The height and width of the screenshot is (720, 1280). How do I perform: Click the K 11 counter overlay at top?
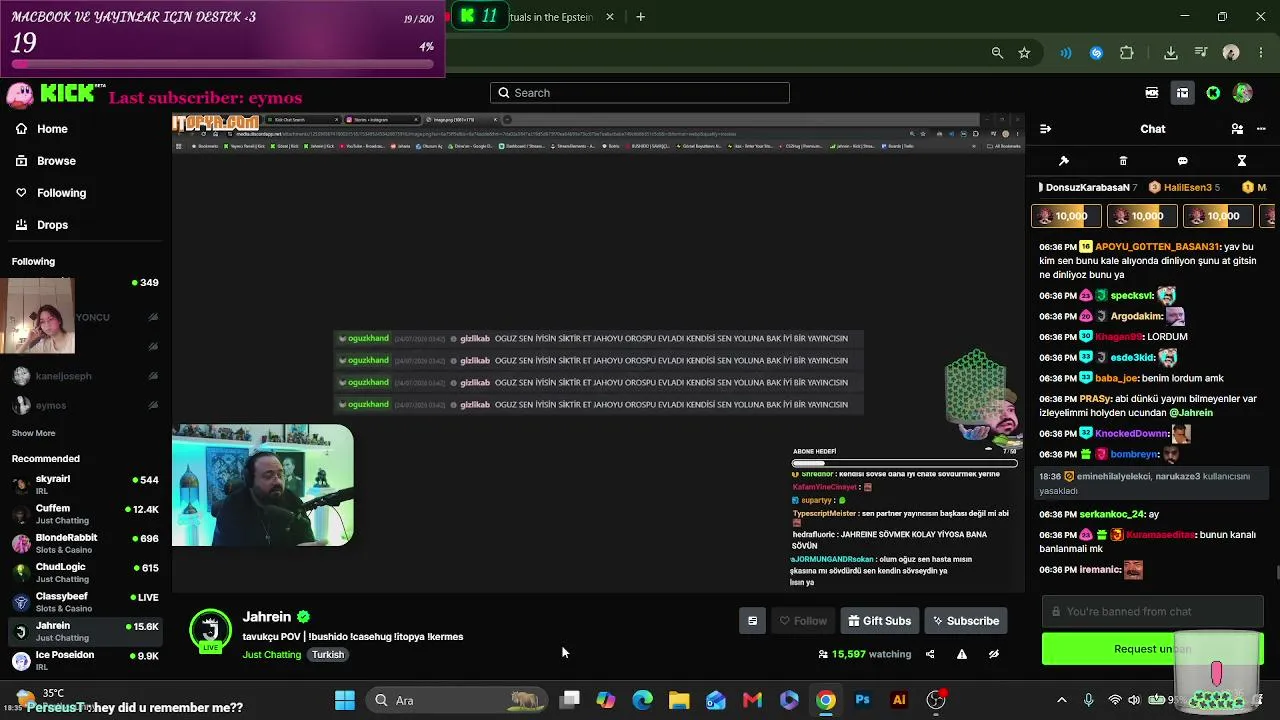[478, 15]
